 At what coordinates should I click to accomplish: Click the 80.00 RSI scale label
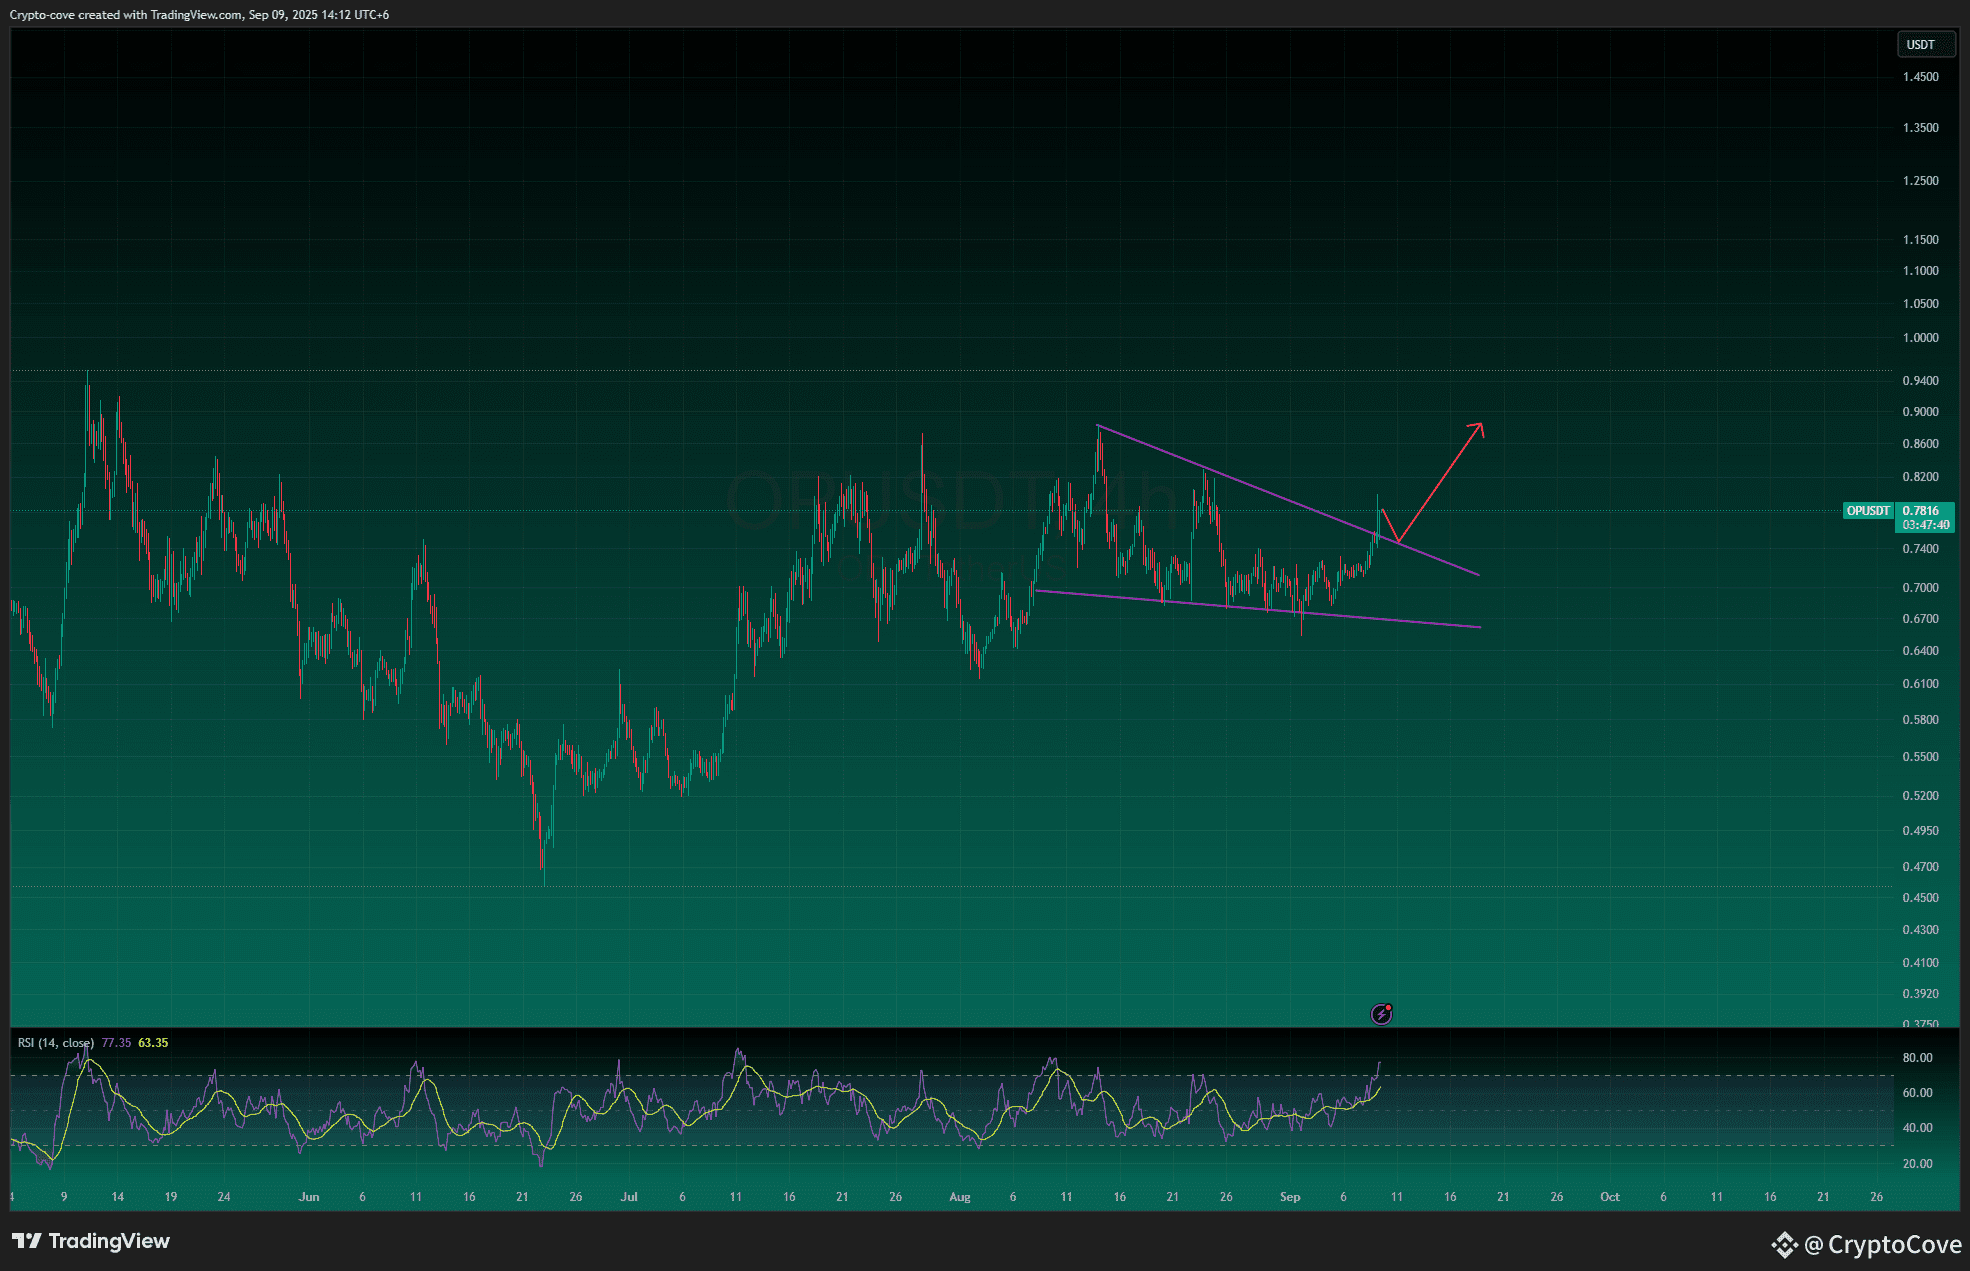[1917, 1058]
